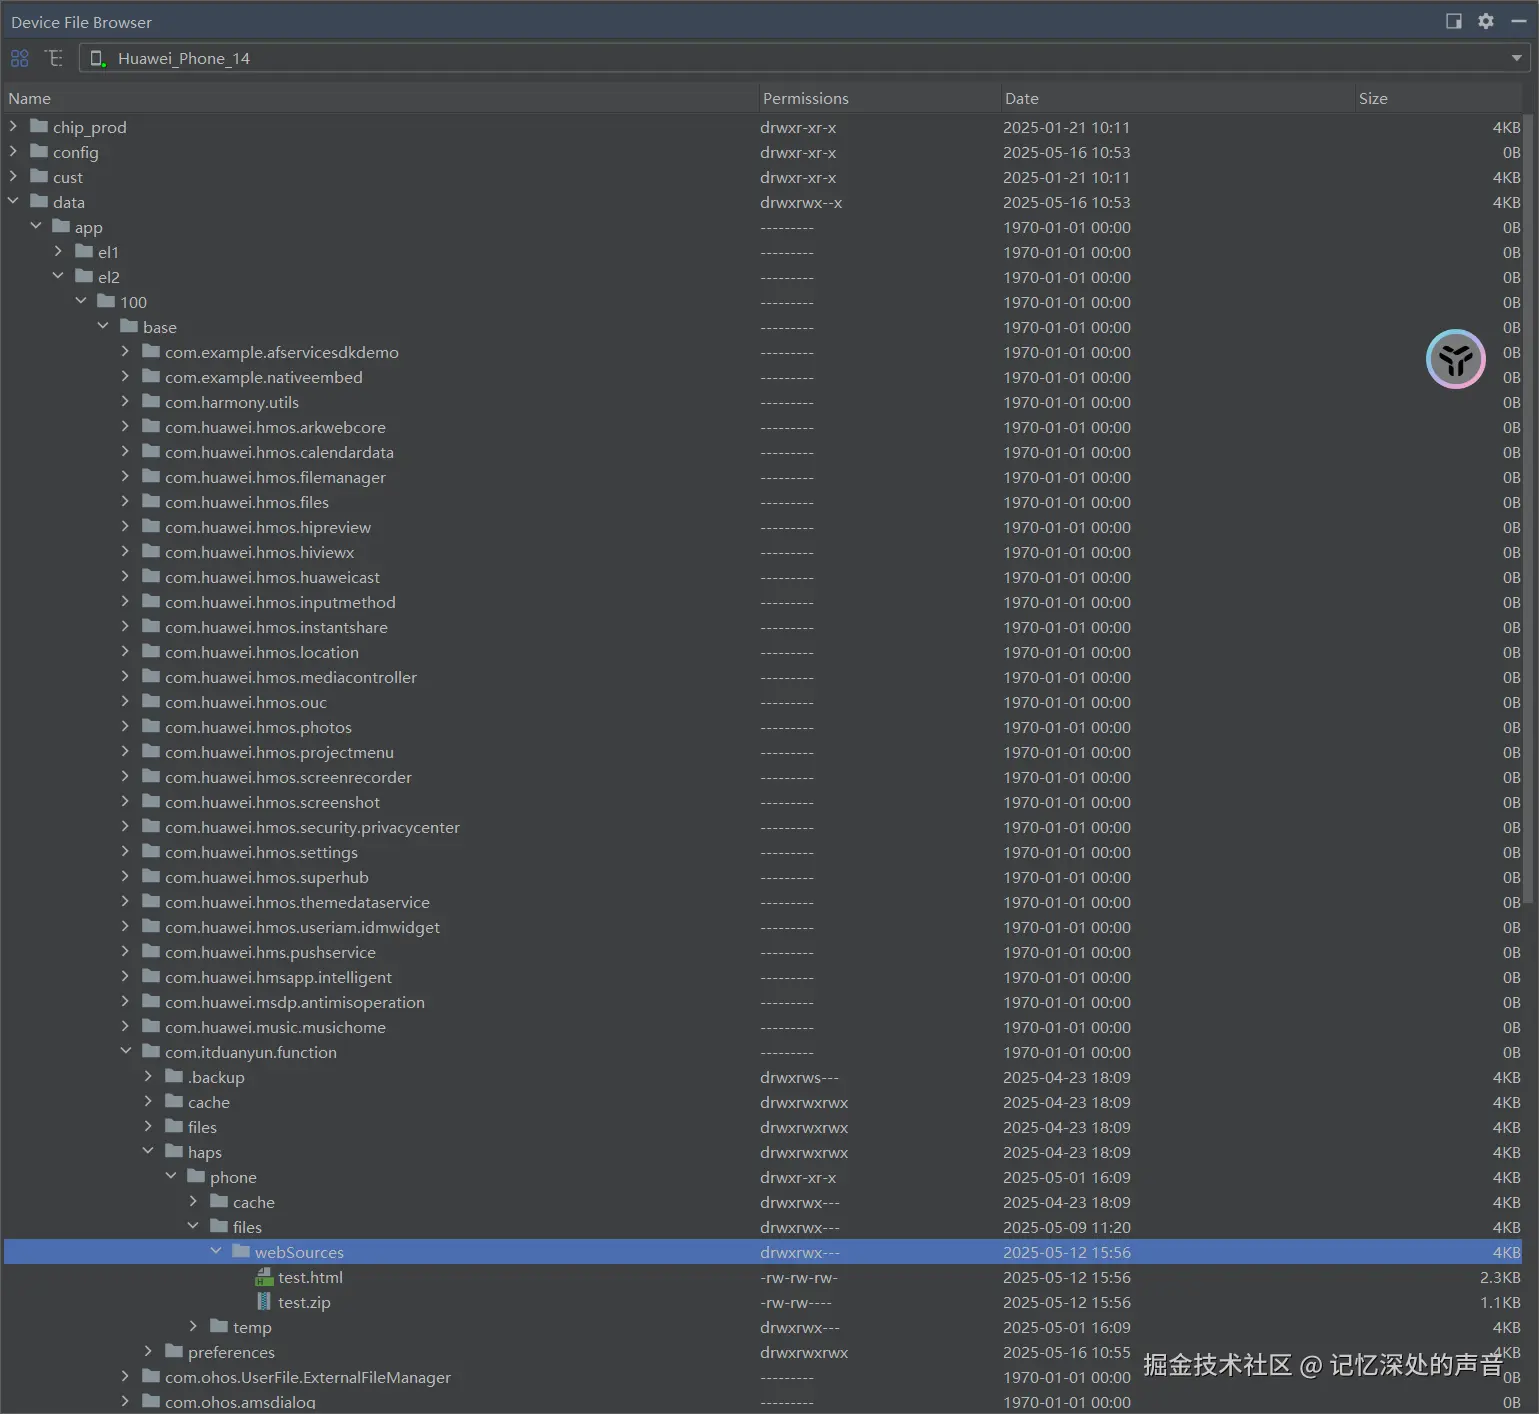The height and width of the screenshot is (1414, 1539).
Task: Select the test.html file
Action: coord(763,1277)
